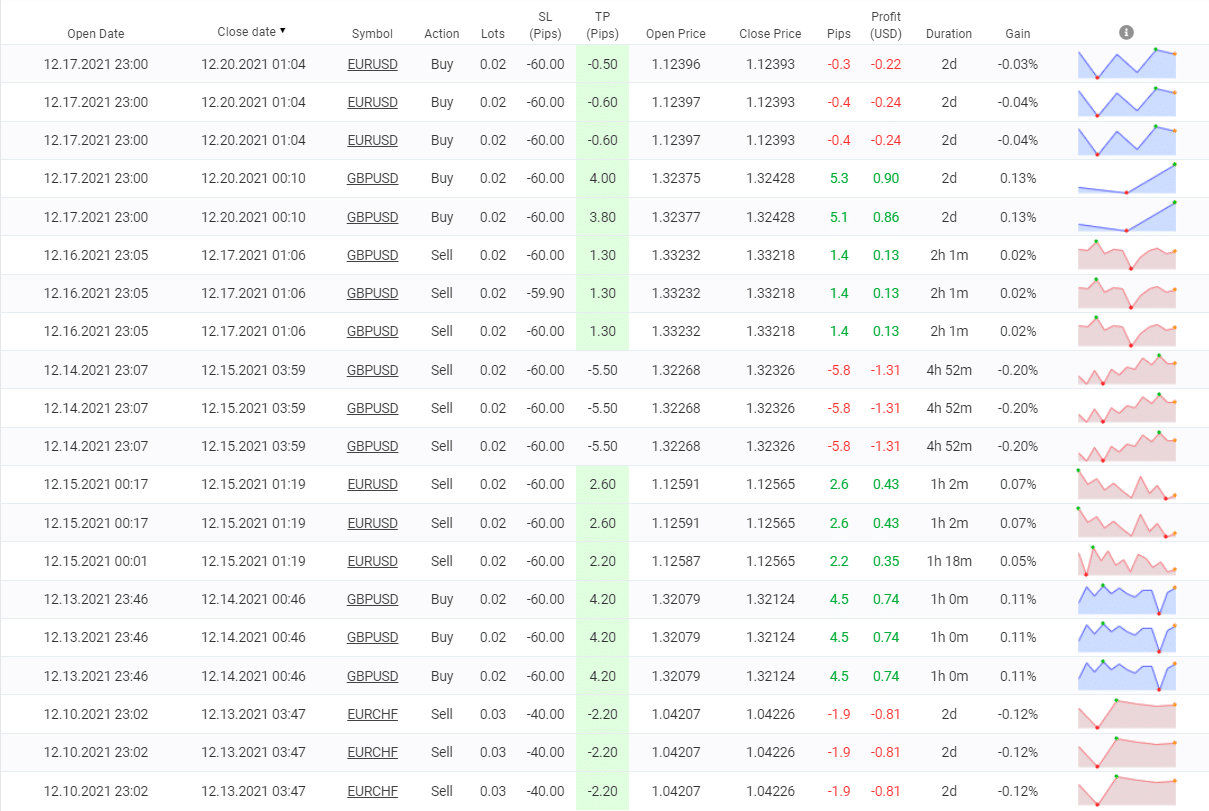Open the mini chart for the 1h 18m trade
The height and width of the screenshot is (811, 1209).
[1126, 561]
